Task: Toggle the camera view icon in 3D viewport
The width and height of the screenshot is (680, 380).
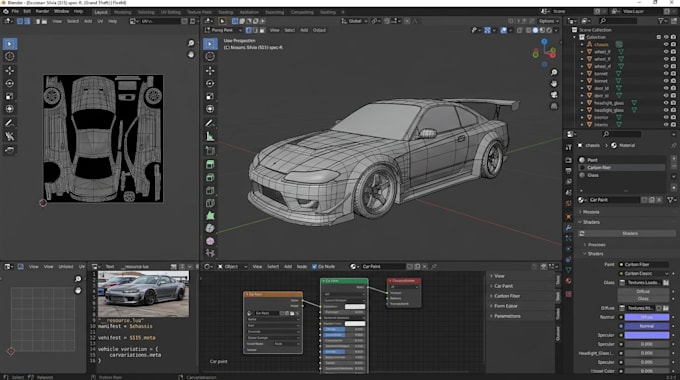Action: point(554,95)
